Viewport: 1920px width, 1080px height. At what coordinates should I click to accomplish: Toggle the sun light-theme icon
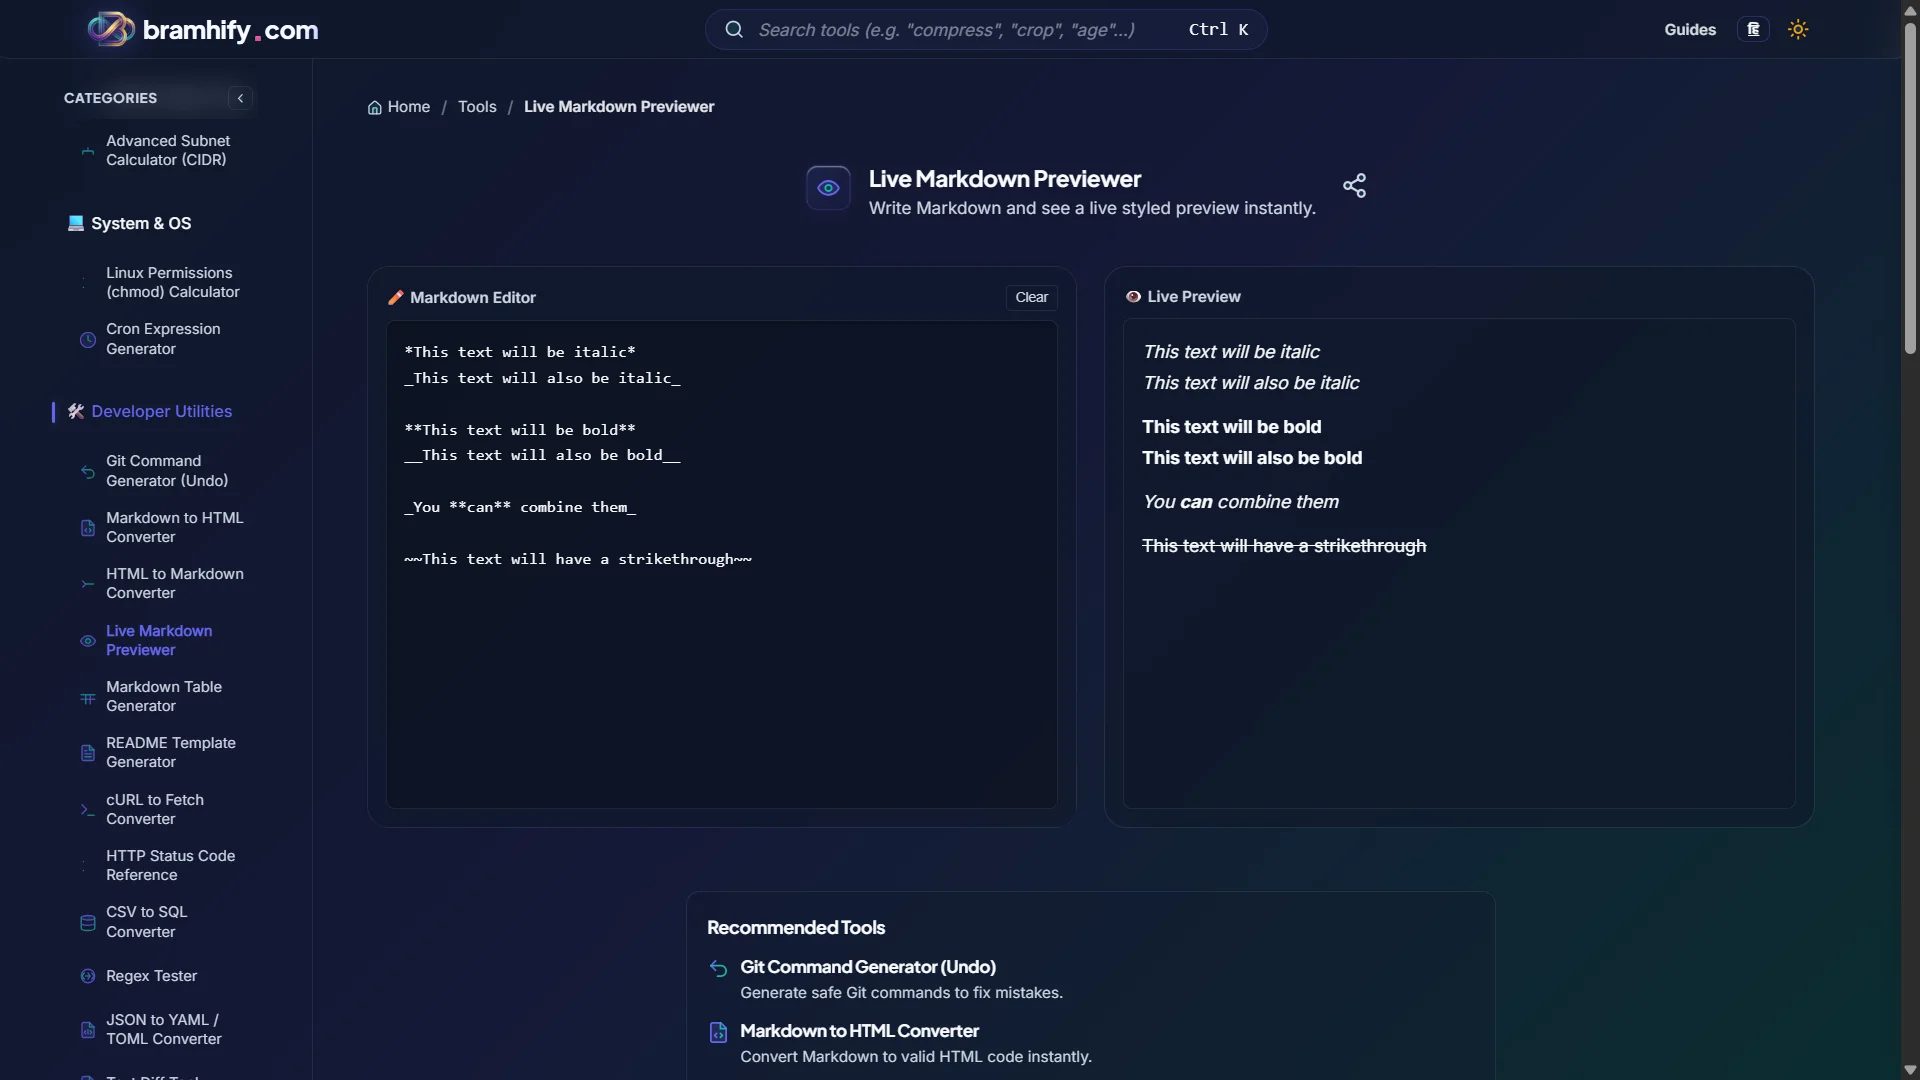[x=1798, y=29]
